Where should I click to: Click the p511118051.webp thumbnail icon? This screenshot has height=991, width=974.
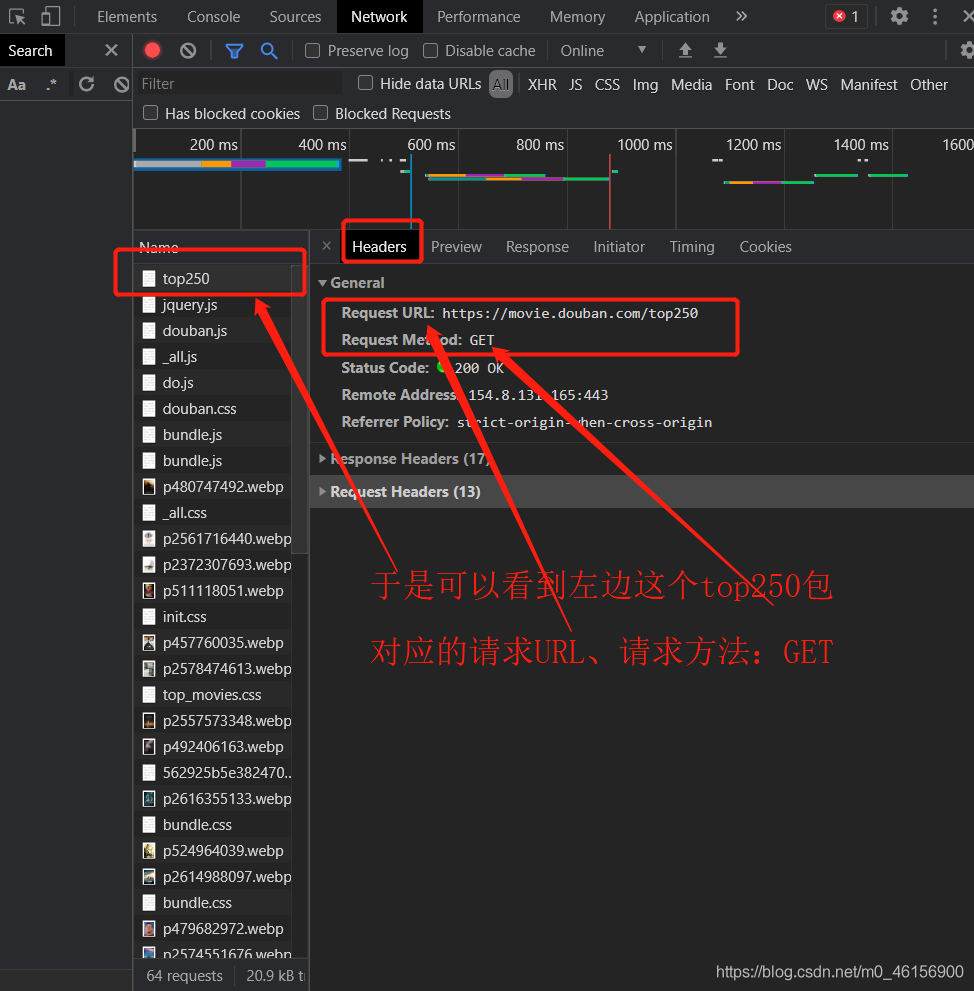coord(149,590)
